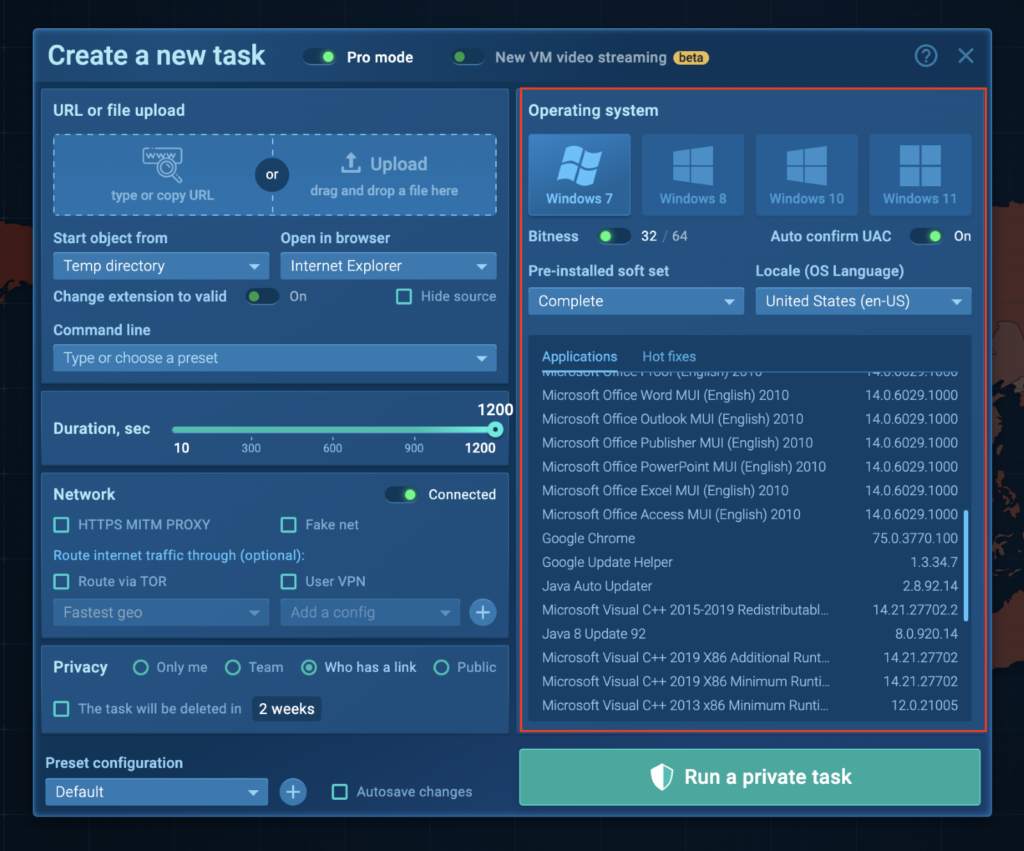The image size is (1024, 851).
Task: Turn off Auto confirm UAC toggle
Action: pos(926,236)
